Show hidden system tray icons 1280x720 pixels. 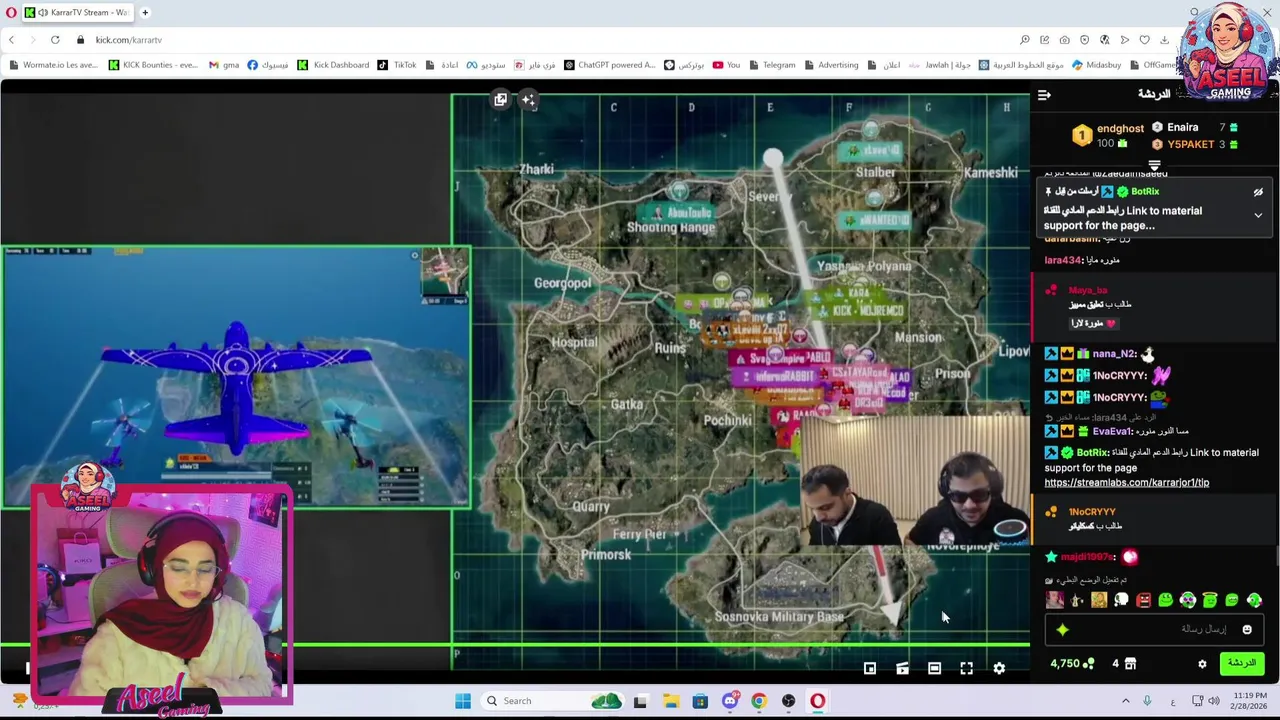pyautogui.click(x=1125, y=701)
